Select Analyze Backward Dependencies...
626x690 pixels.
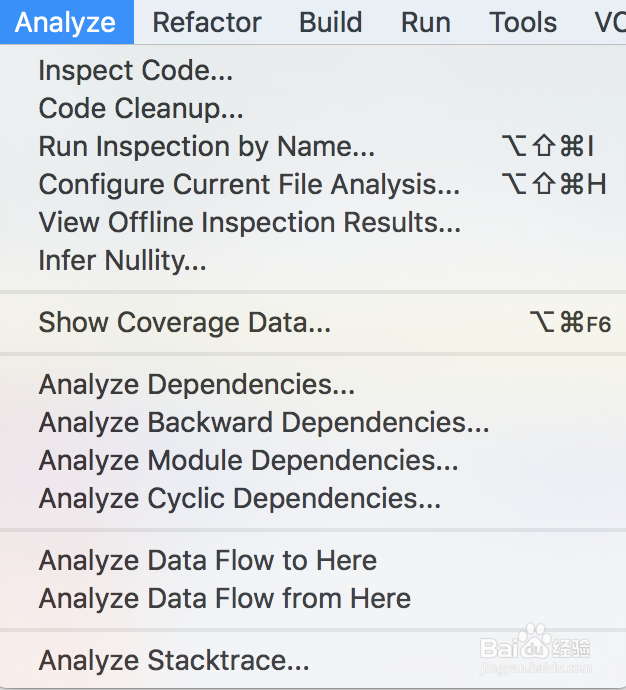[x=264, y=423]
